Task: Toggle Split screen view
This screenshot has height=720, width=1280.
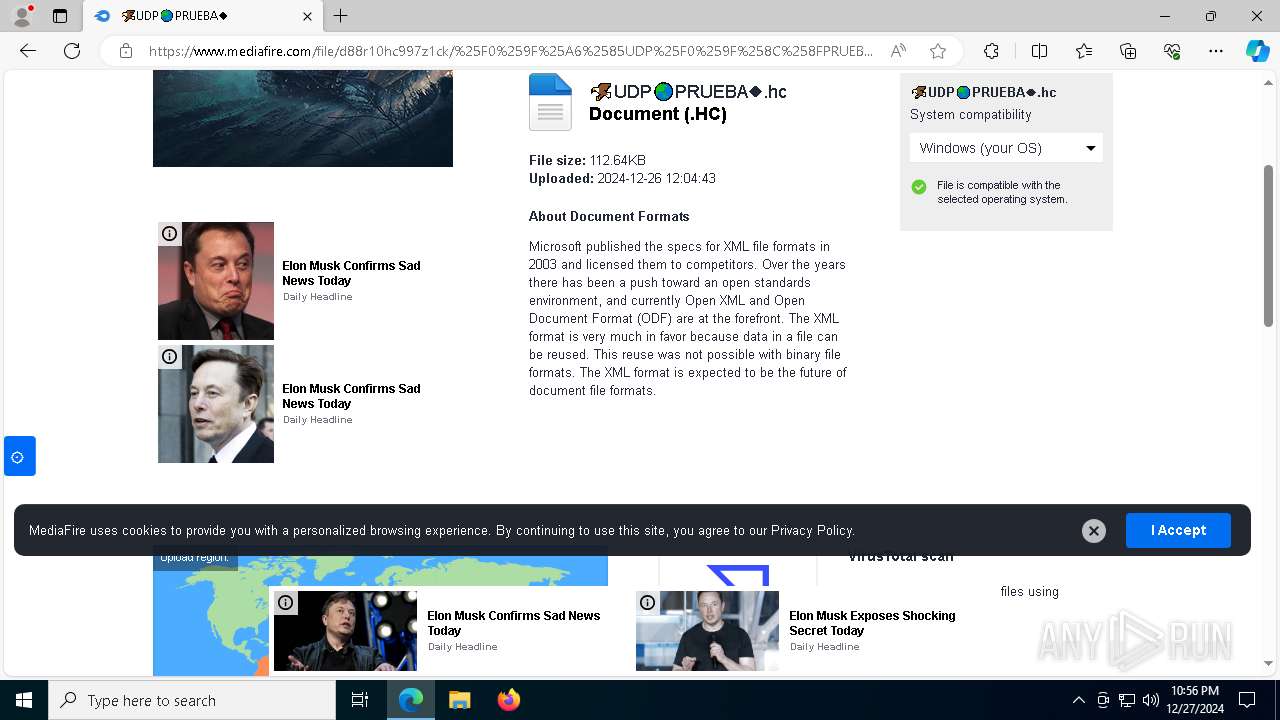Action: click(x=1039, y=51)
